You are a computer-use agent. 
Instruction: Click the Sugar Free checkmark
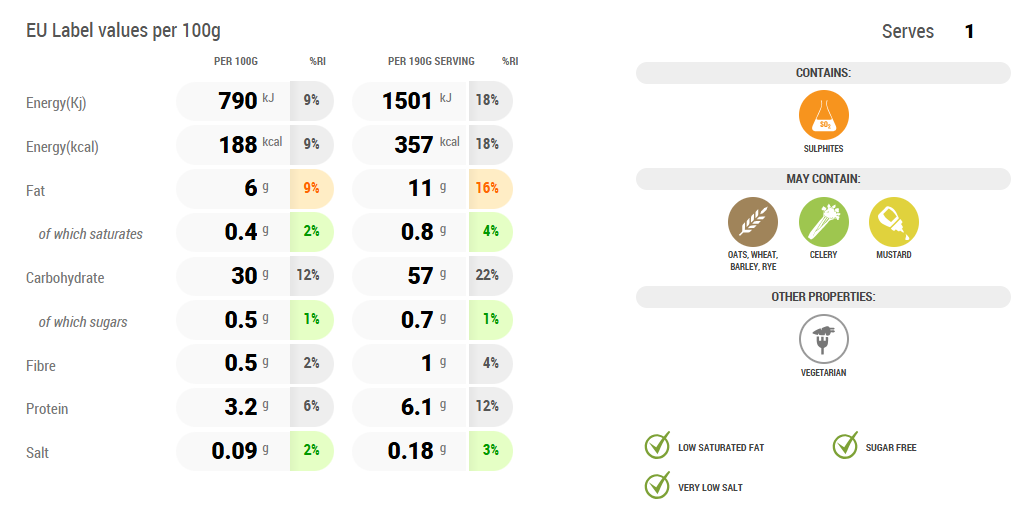click(845, 446)
